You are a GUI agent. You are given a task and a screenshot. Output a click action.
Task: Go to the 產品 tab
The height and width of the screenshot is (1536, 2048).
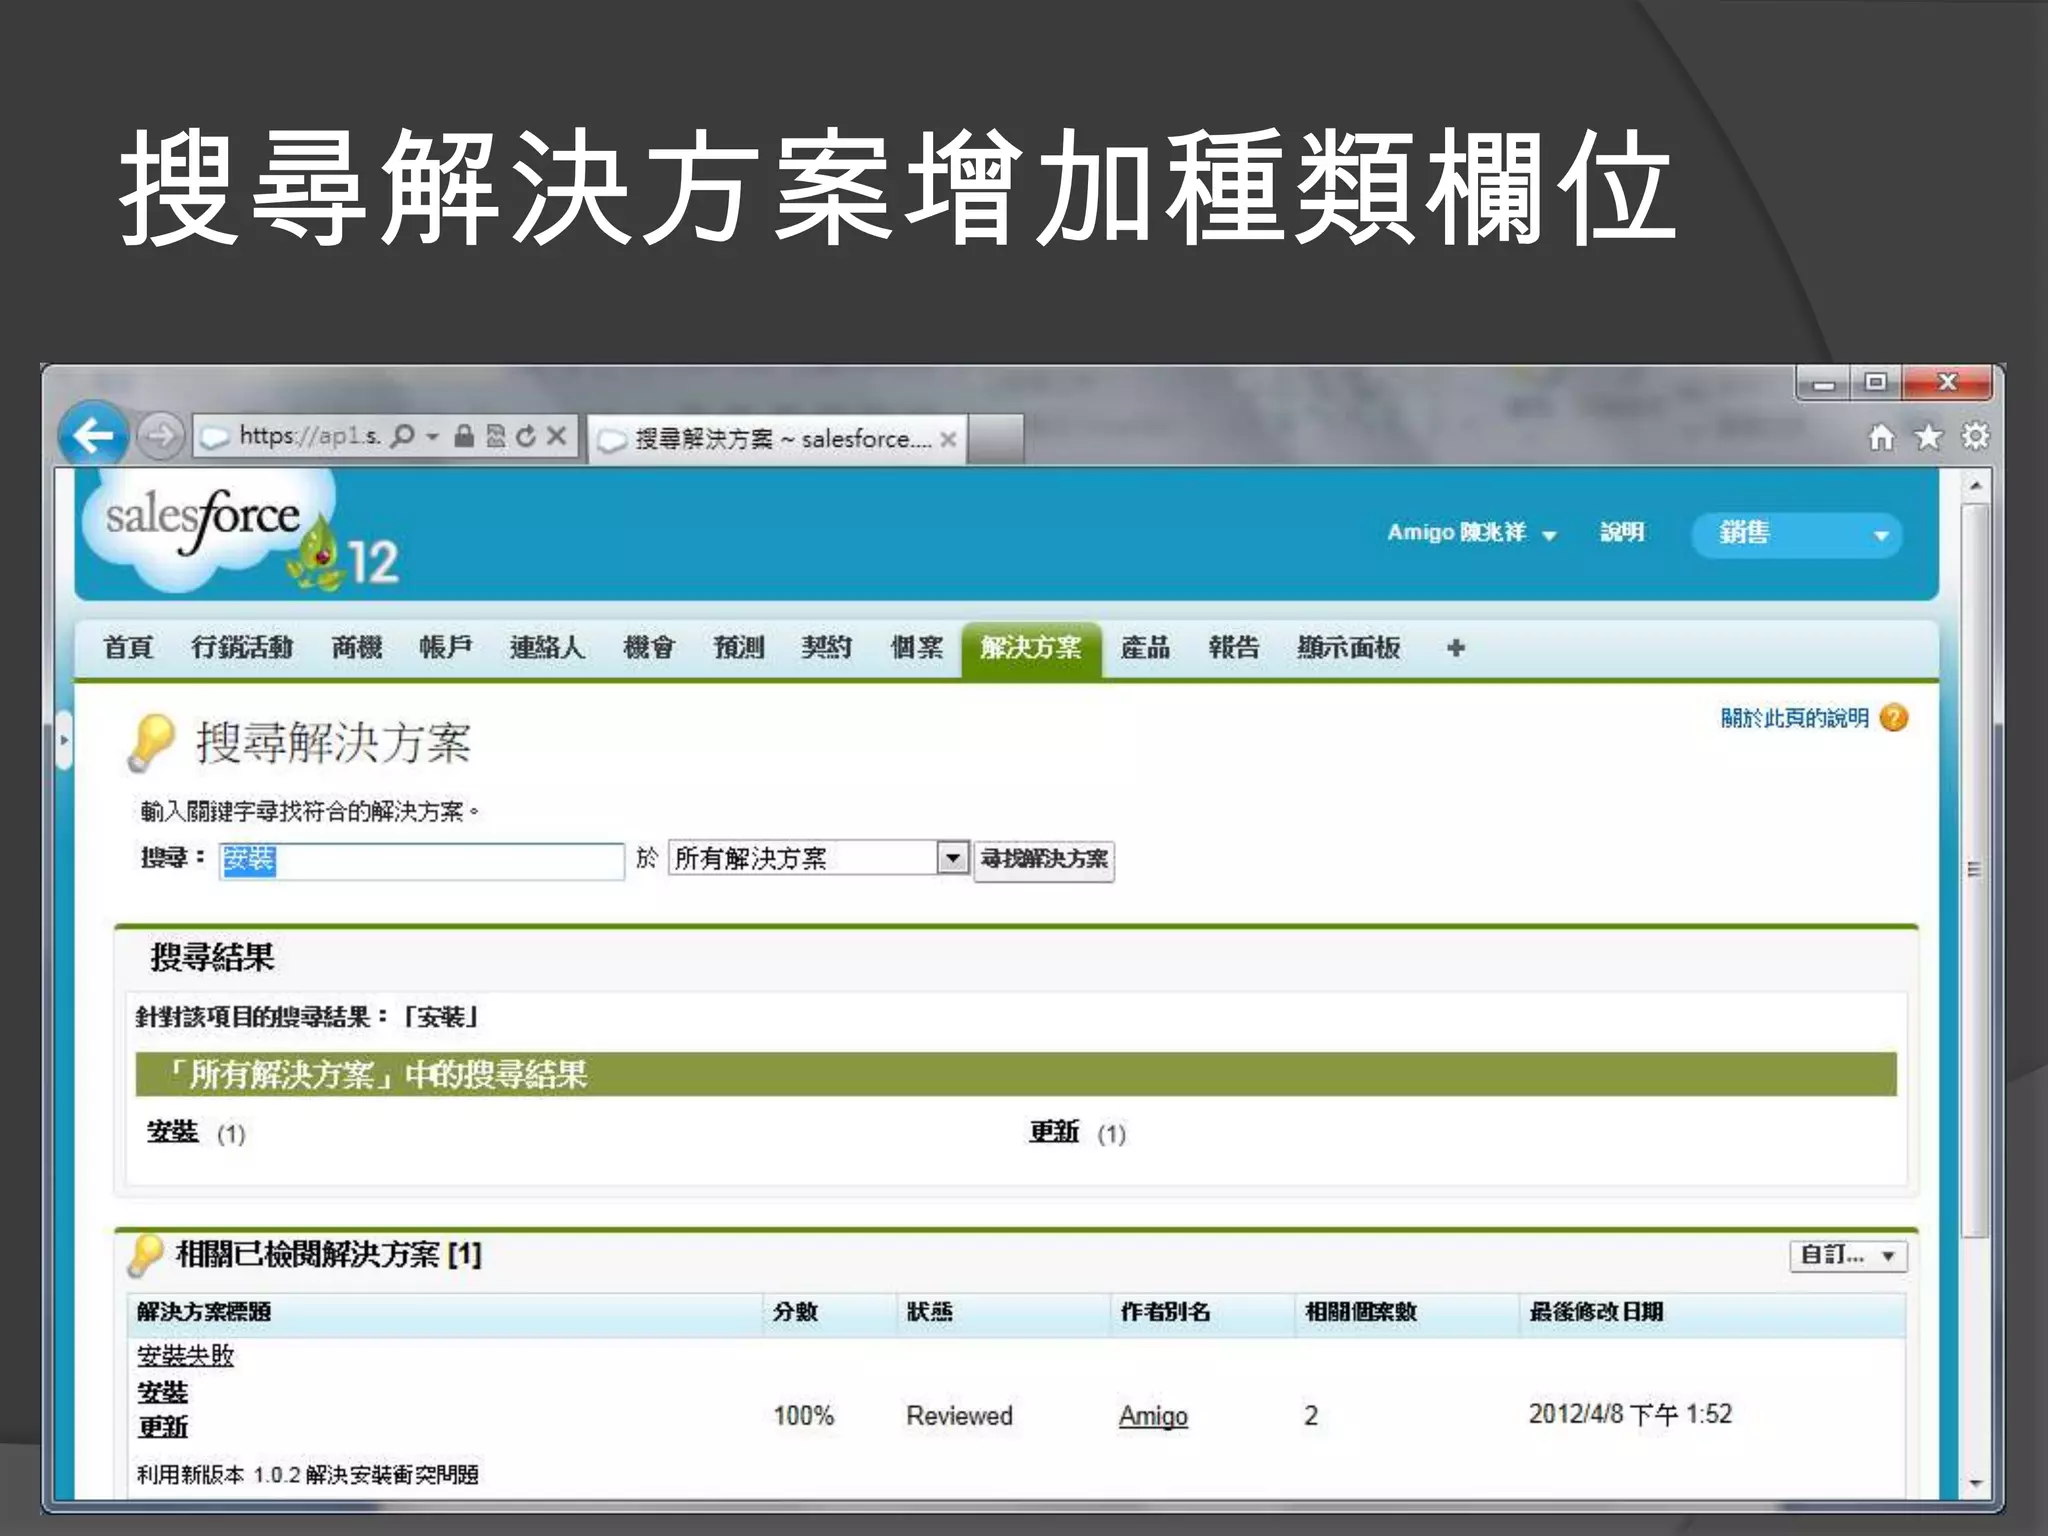click(1145, 648)
